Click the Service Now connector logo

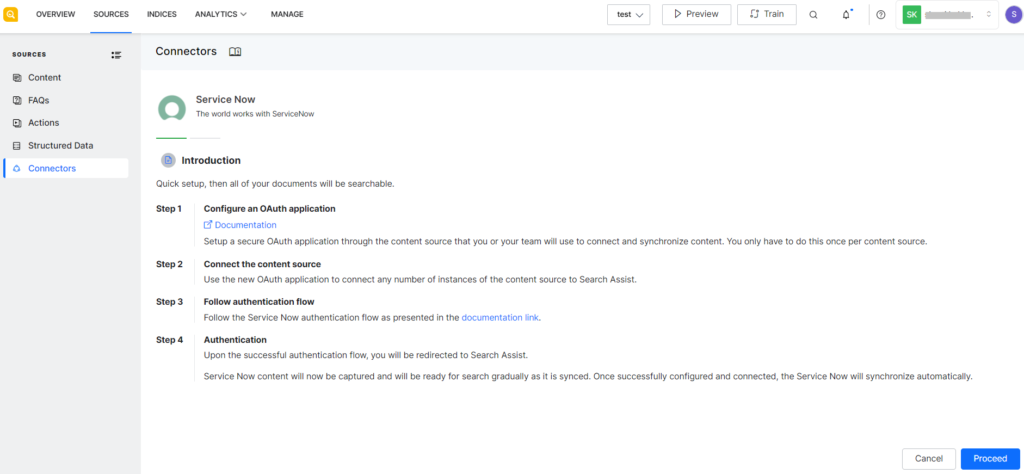pyautogui.click(x=172, y=108)
